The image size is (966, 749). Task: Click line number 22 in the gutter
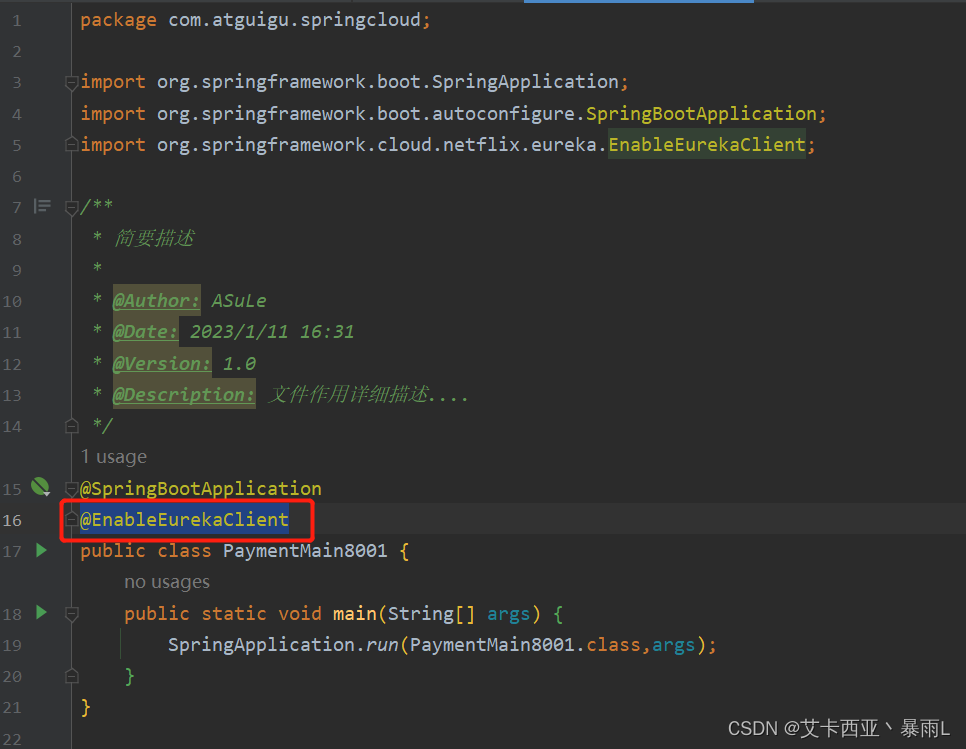tap(12, 739)
